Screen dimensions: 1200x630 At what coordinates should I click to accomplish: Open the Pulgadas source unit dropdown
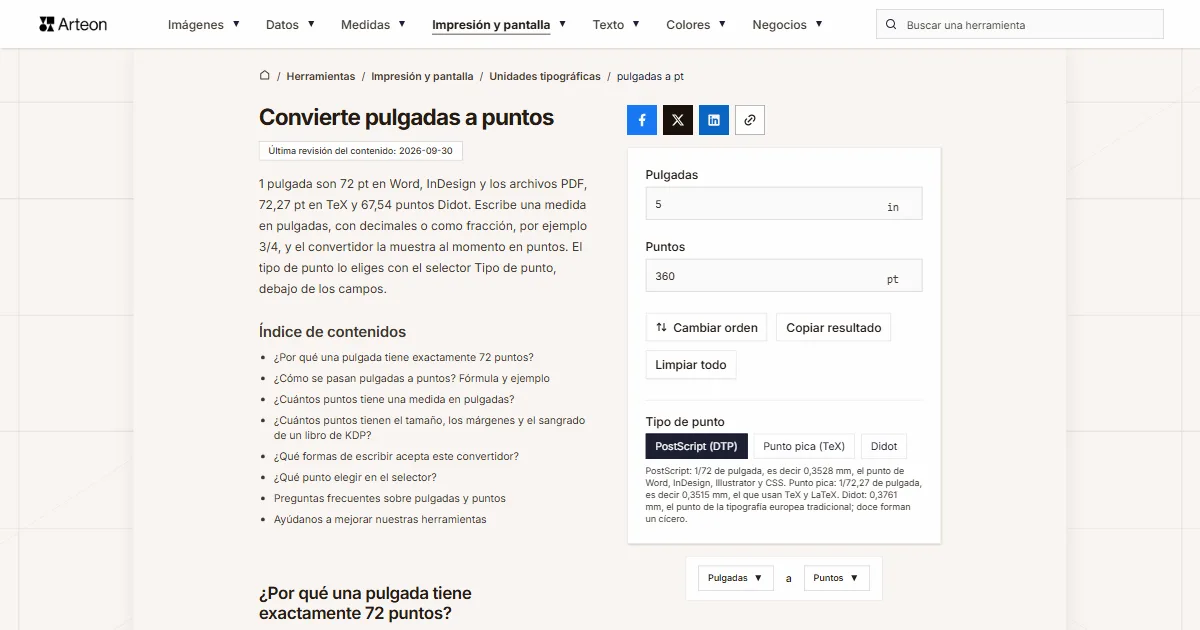[x=735, y=578]
